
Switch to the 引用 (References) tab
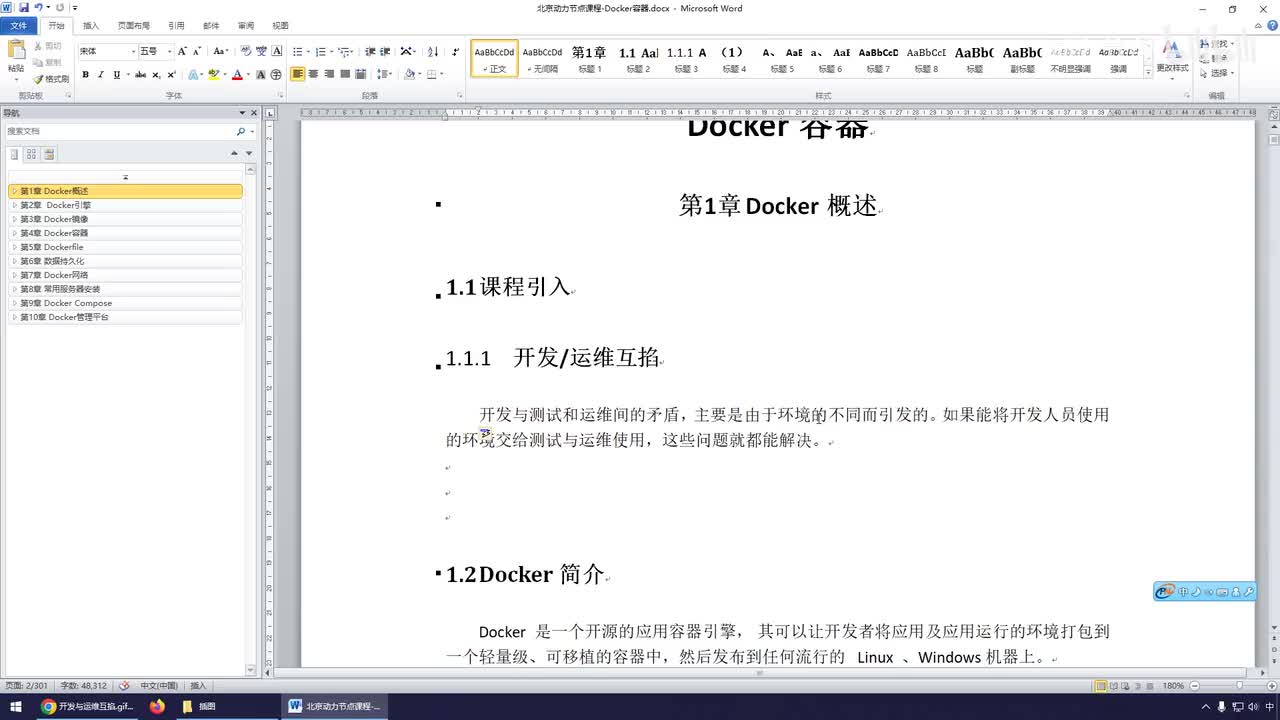[x=176, y=25]
